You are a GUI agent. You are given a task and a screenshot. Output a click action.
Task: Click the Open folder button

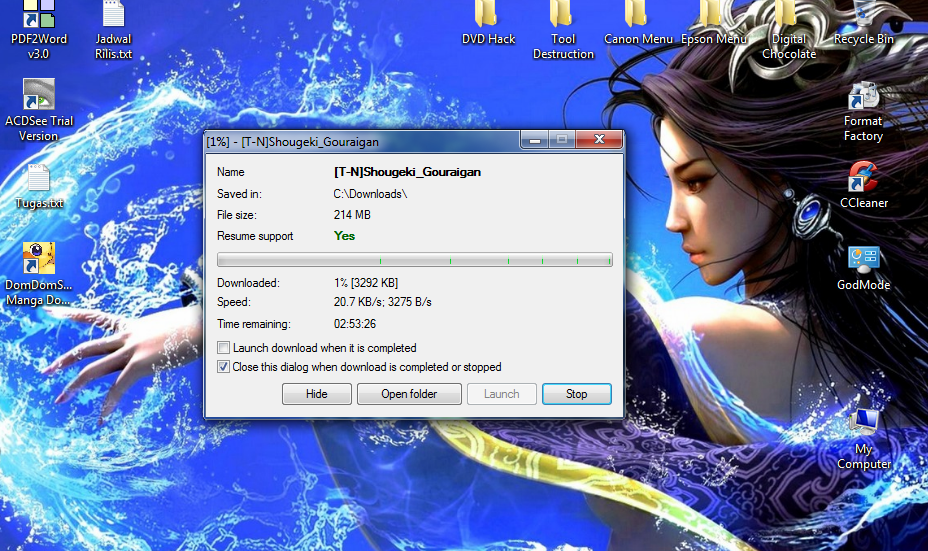pyautogui.click(x=409, y=394)
